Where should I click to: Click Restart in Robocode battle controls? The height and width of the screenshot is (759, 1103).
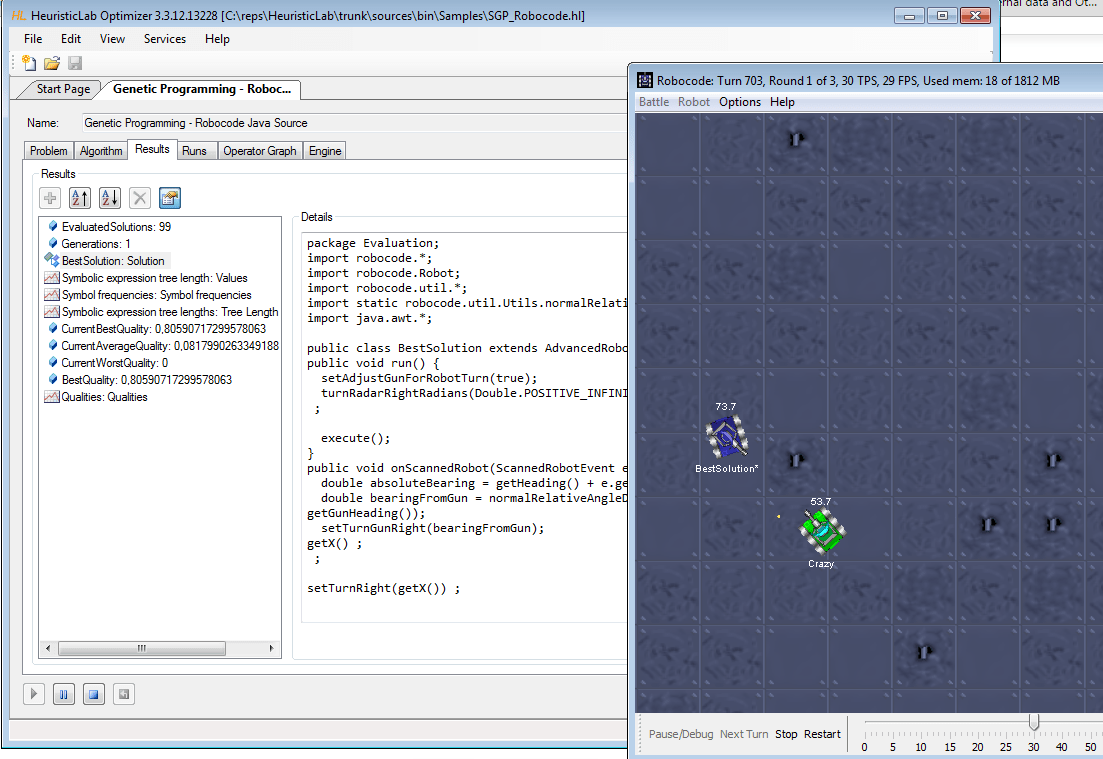[822, 734]
